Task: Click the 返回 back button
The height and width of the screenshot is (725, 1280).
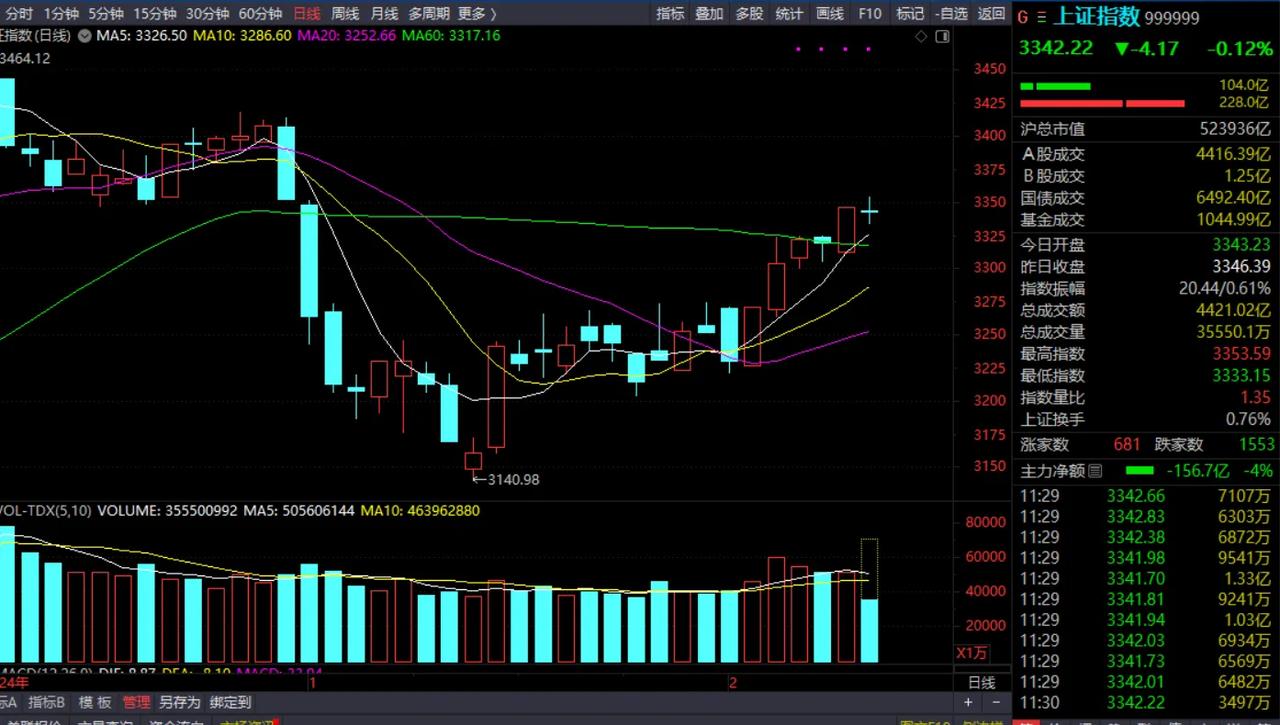Action: 991,13
